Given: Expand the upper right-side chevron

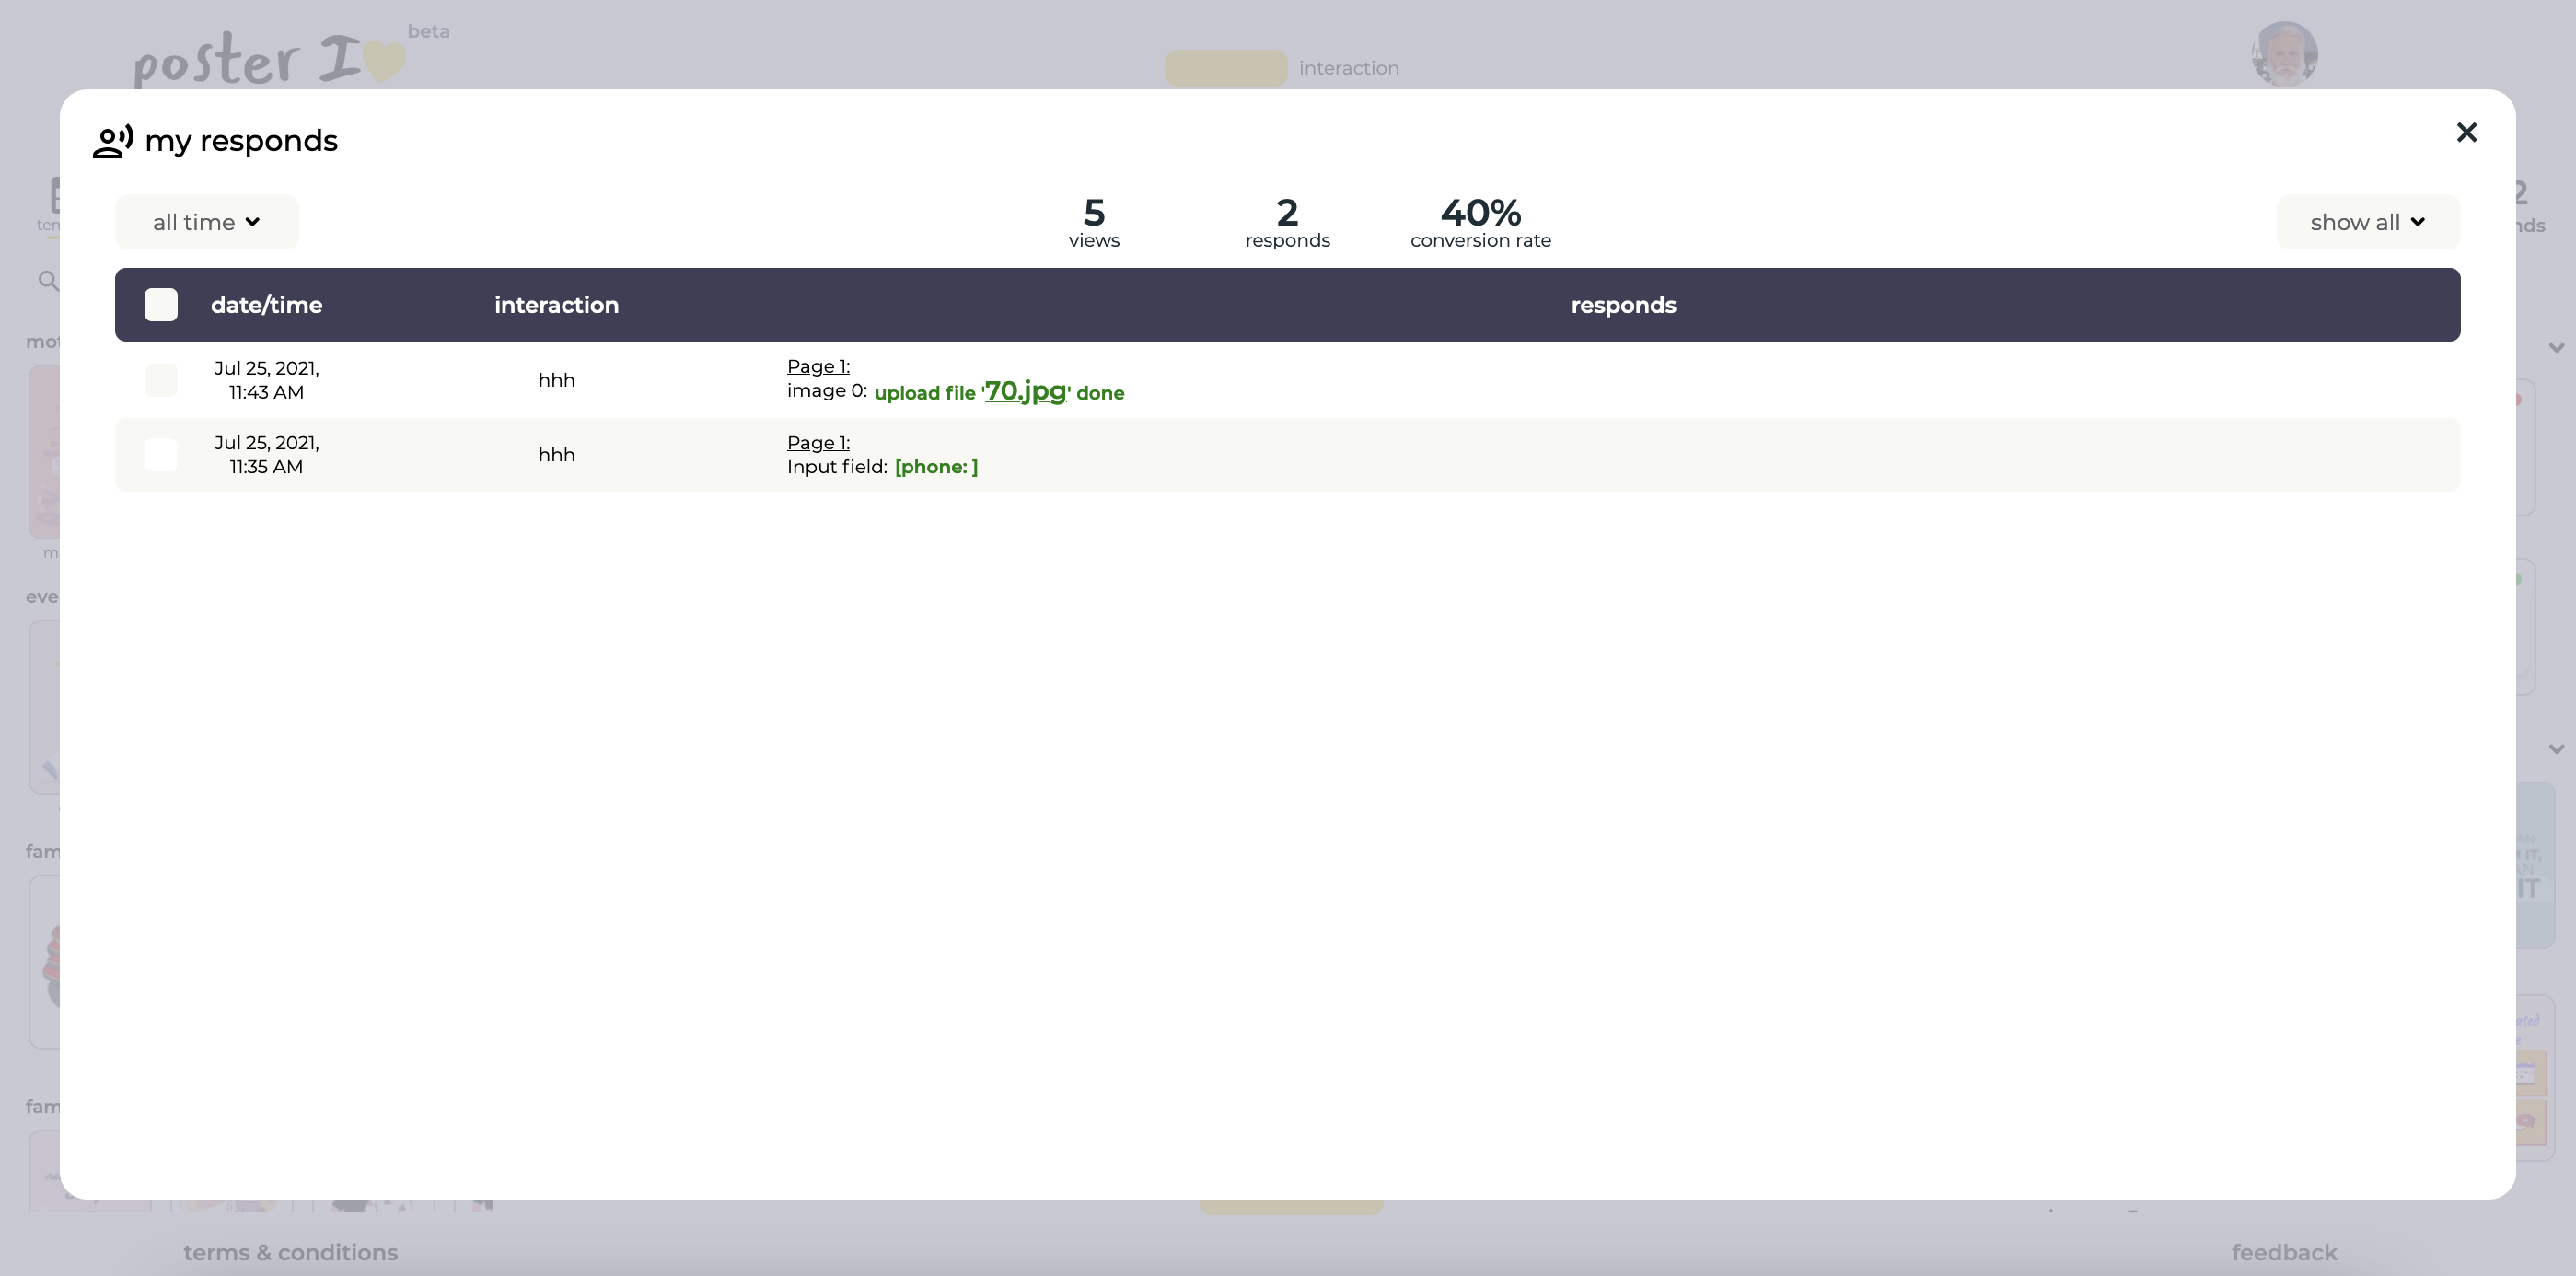Looking at the screenshot, I should click(2556, 348).
